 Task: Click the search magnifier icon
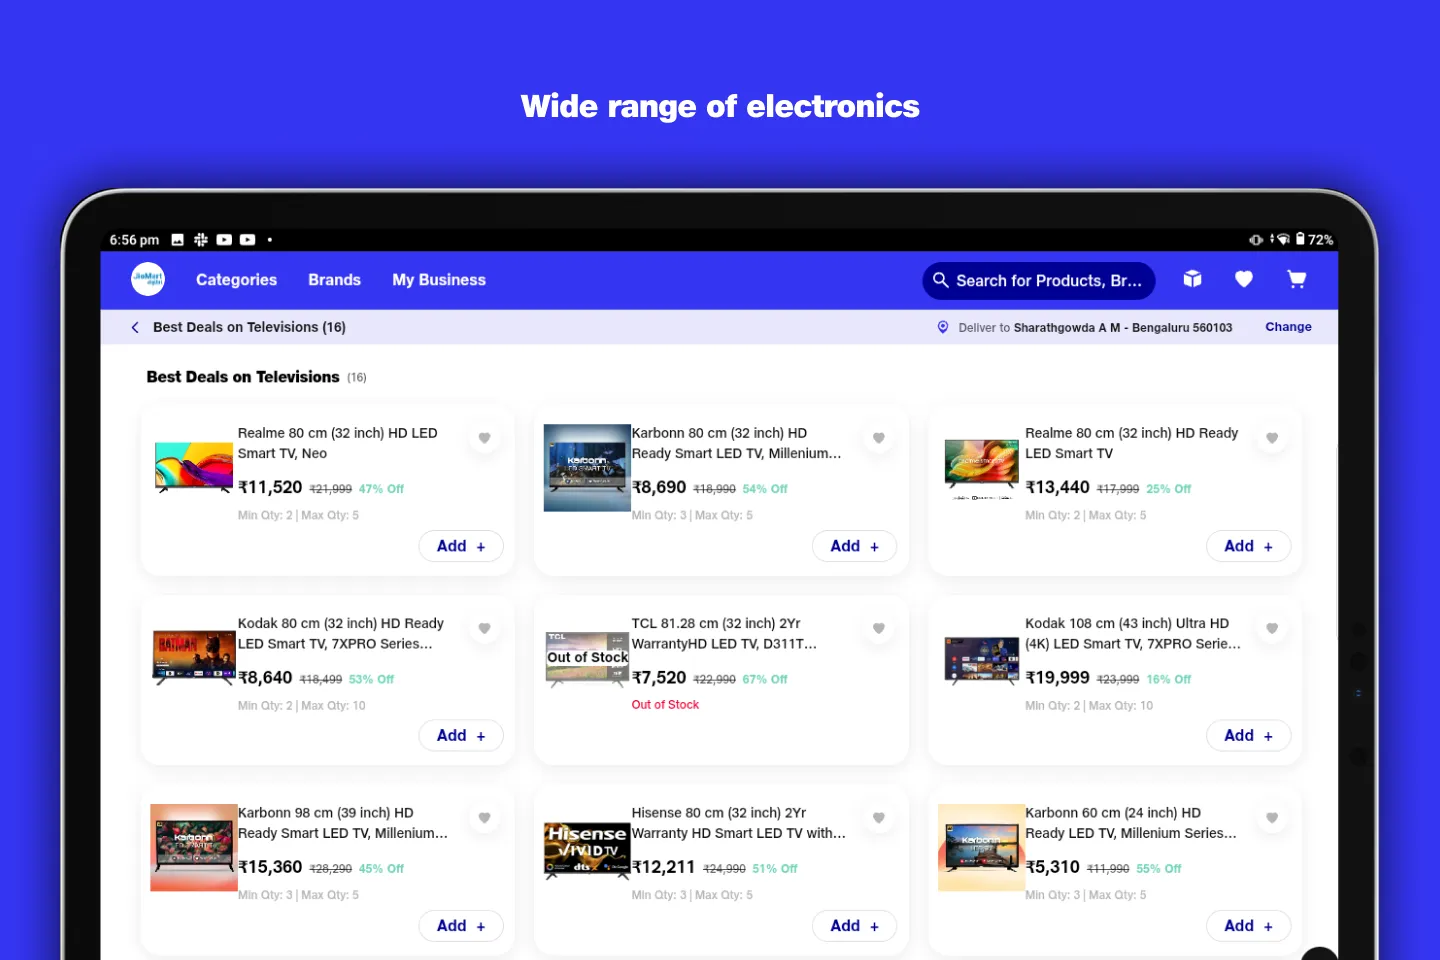[x=941, y=281]
